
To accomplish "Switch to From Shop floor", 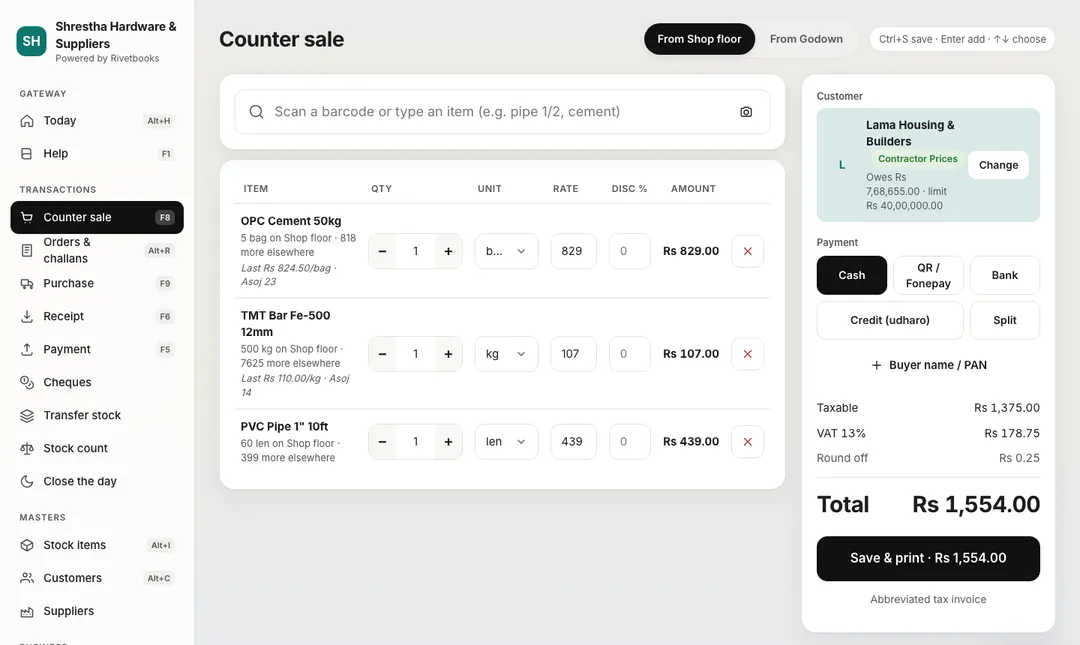I will (x=699, y=39).
